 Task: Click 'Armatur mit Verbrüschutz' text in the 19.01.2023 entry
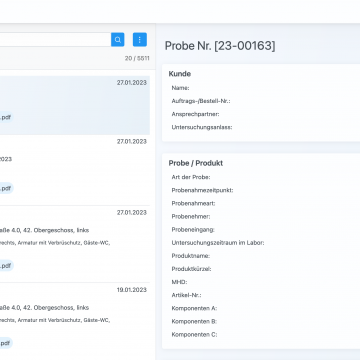click(x=49, y=320)
